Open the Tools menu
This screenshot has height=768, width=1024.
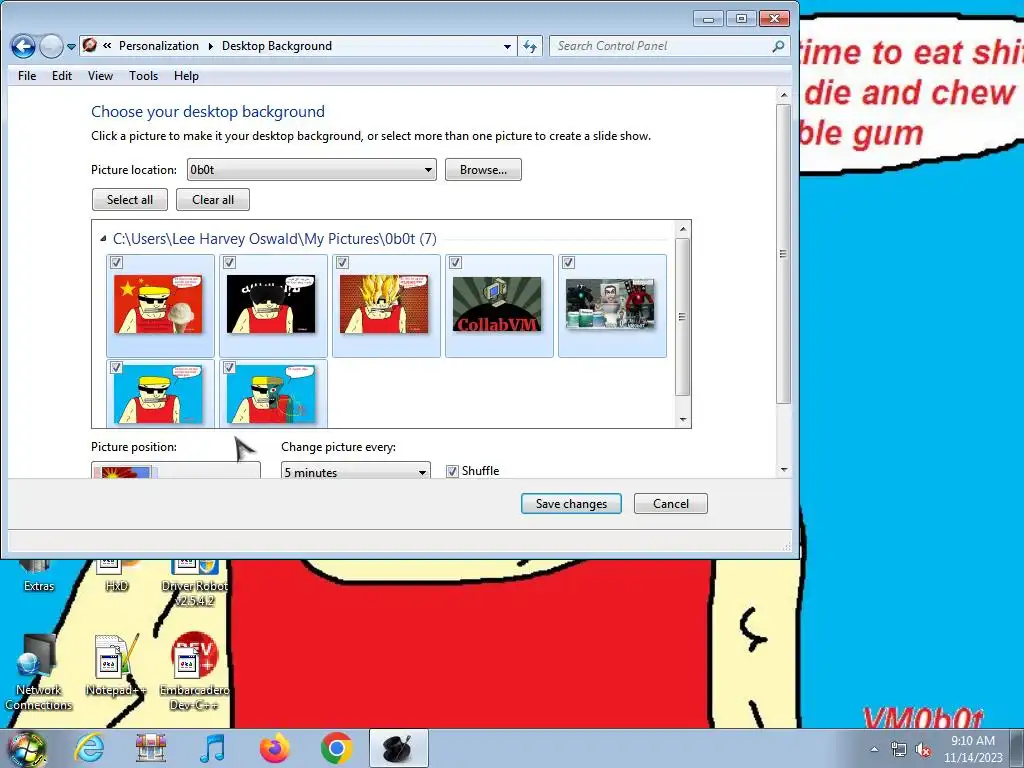143,76
